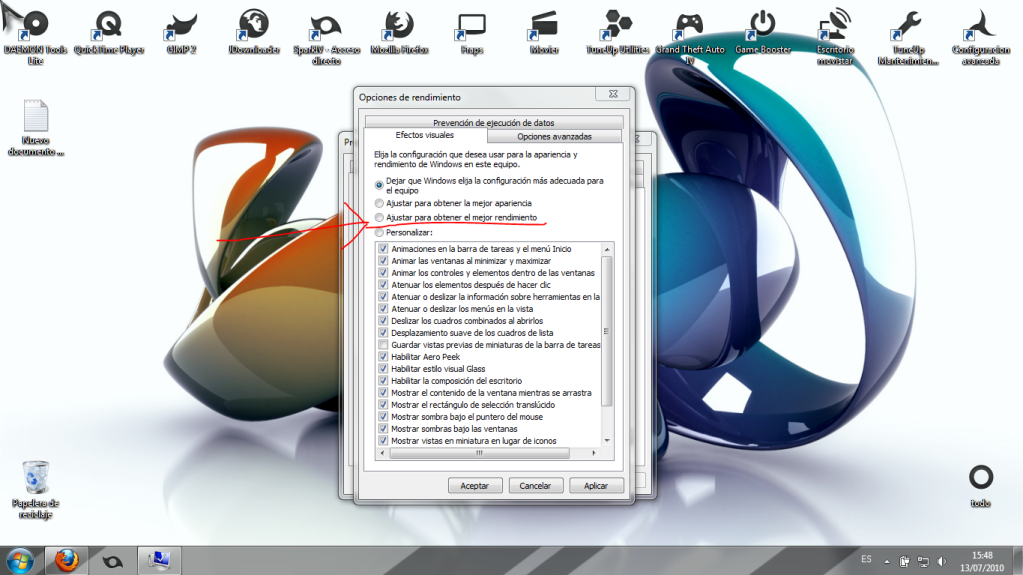Enable 'Guardar vistas previas de miniaturas' checkbox
Screen dimensions: 1023x575
click(384, 344)
